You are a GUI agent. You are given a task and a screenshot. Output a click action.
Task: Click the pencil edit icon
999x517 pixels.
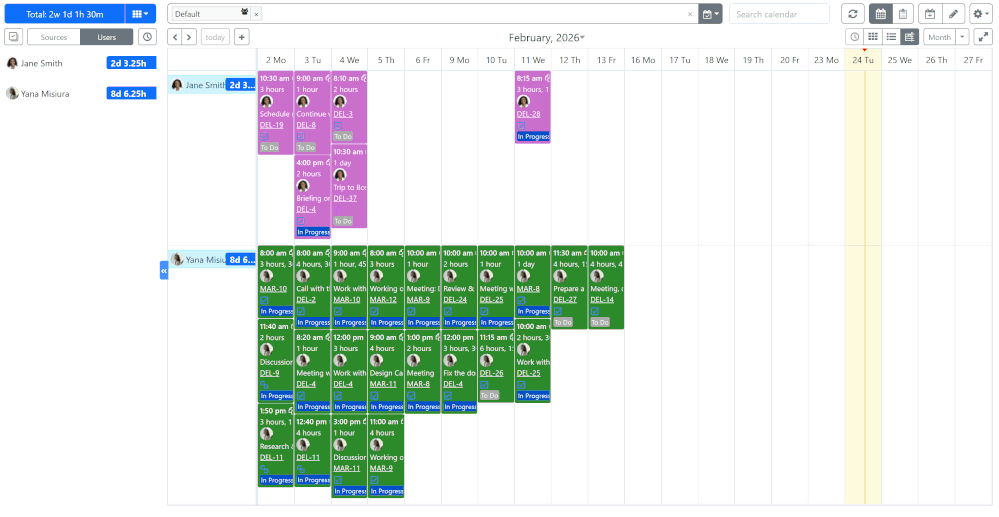point(953,14)
